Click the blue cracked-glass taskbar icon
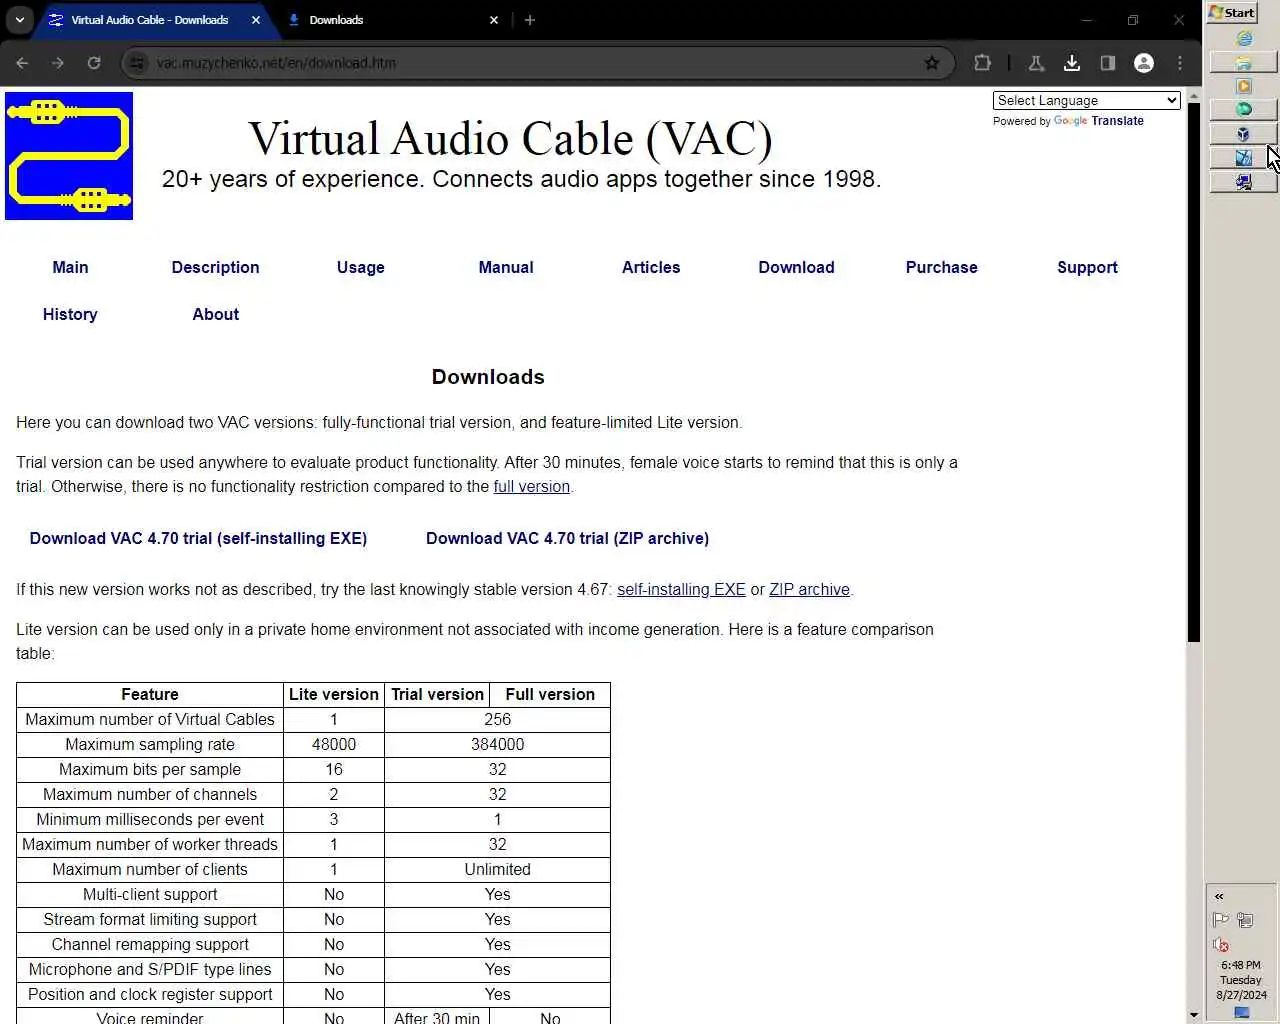The height and width of the screenshot is (1024, 1280). pos(1243,158)
